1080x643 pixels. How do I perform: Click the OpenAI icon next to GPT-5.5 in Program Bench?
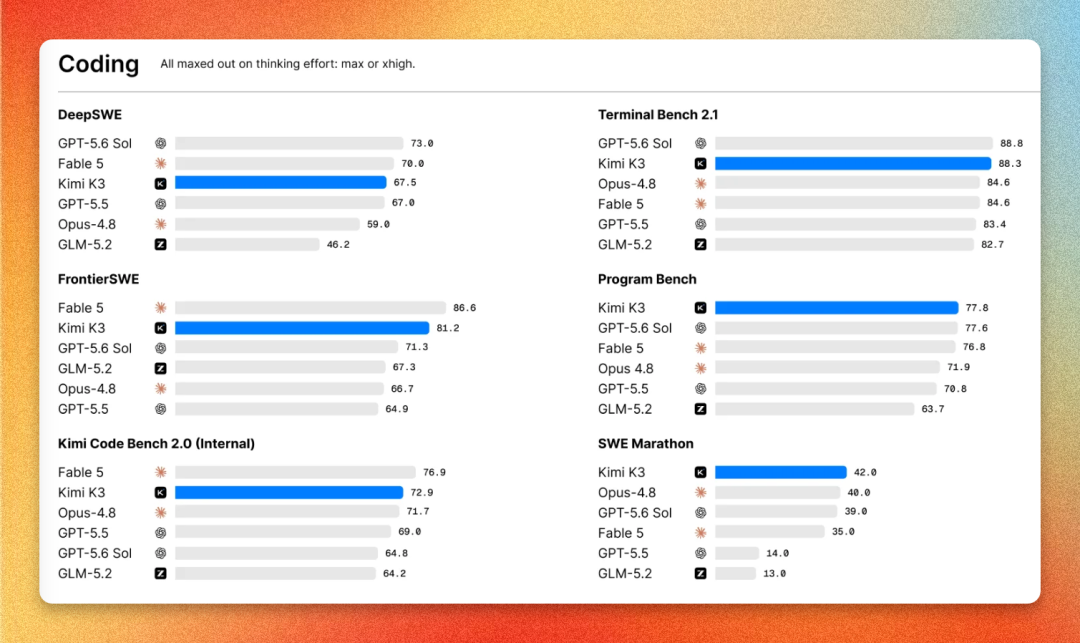pos(700,389)
